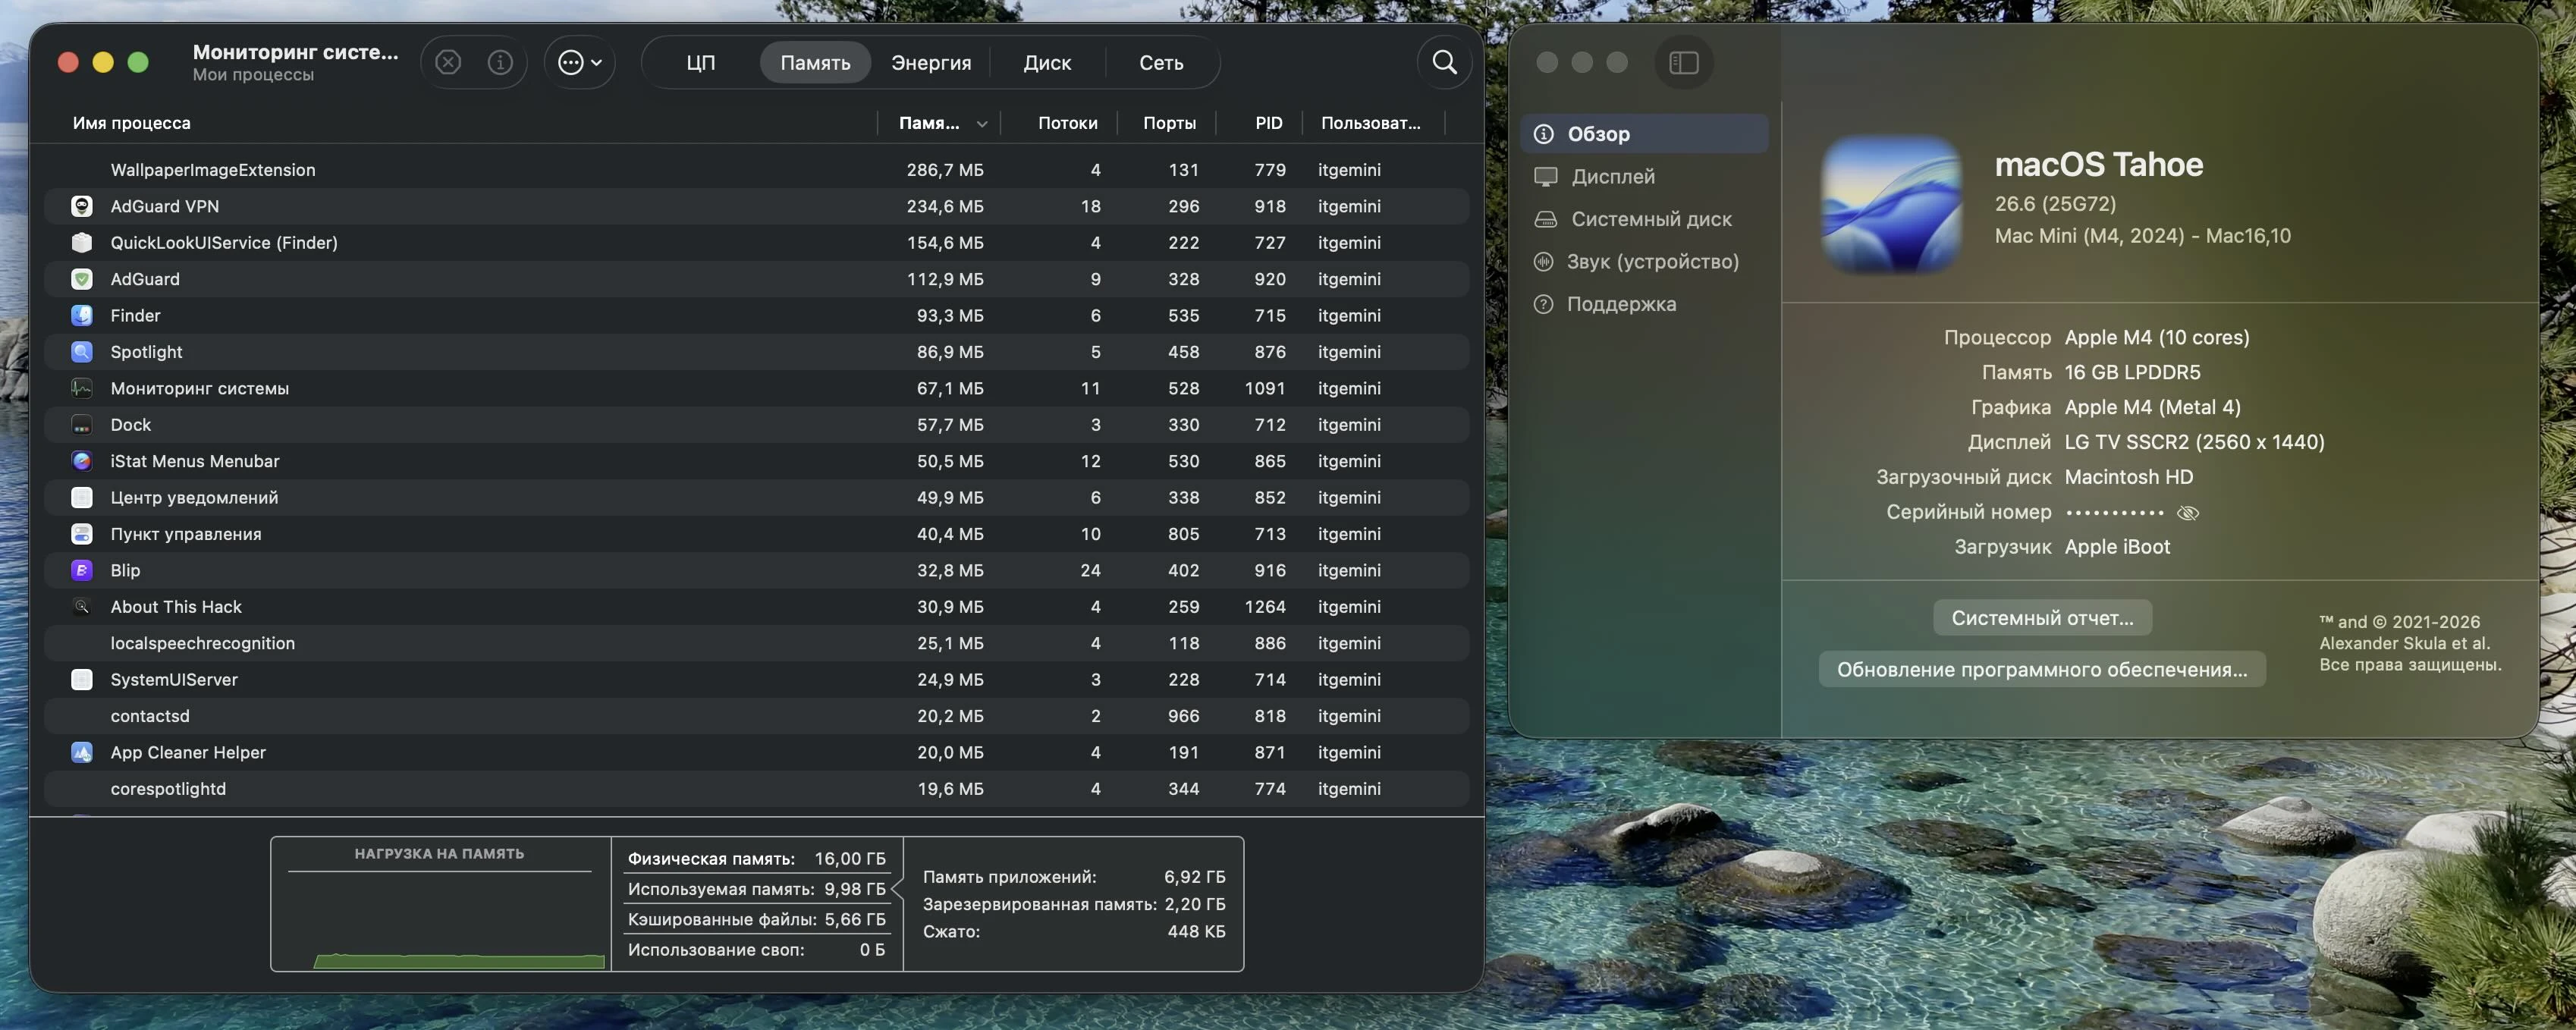Viewport: 2576px width, 1030px height.
Task: Open the Сеть tab
Action: click(1161, 62)
